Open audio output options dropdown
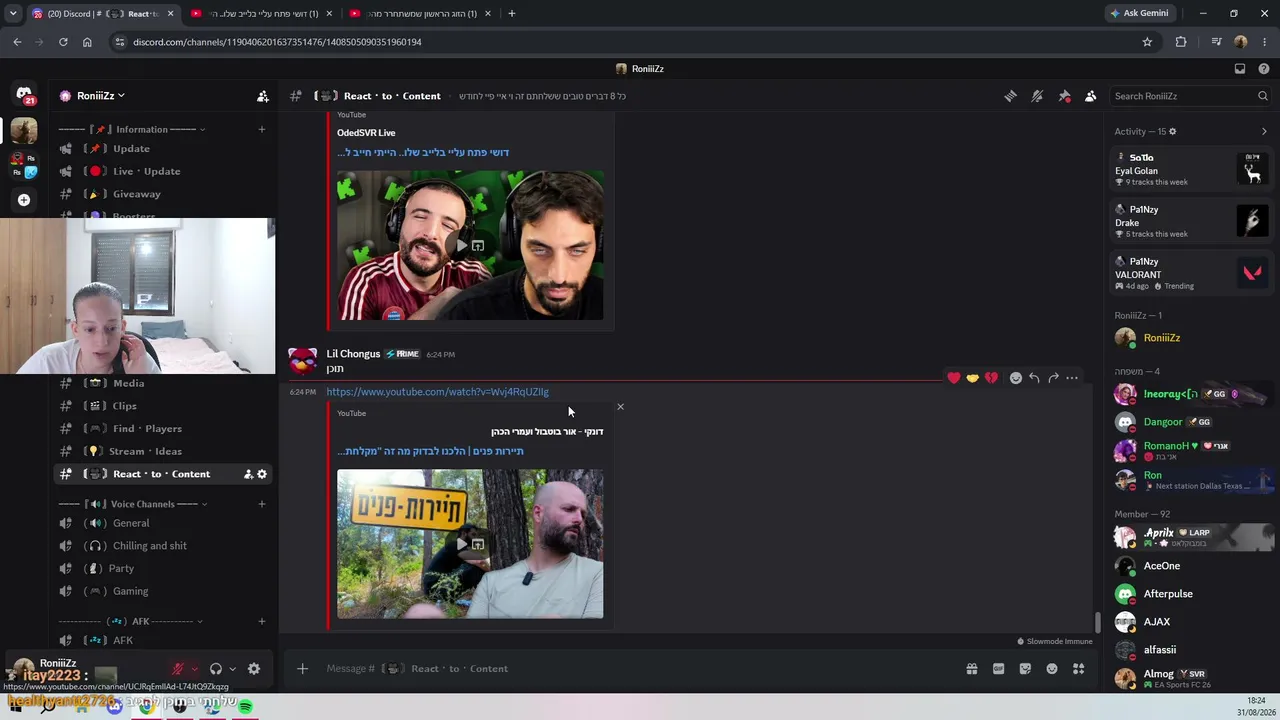 (x=232, y=669)
